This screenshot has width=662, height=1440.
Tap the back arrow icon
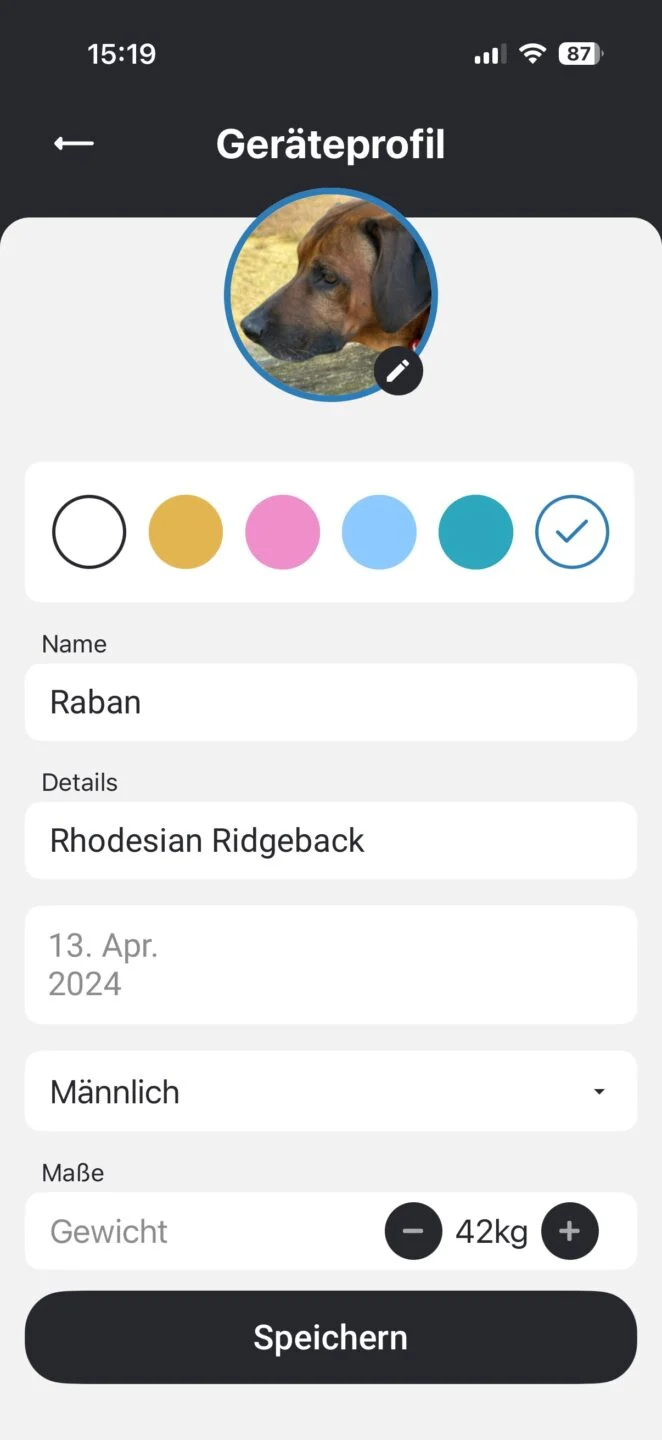click(x=73, y=143)
